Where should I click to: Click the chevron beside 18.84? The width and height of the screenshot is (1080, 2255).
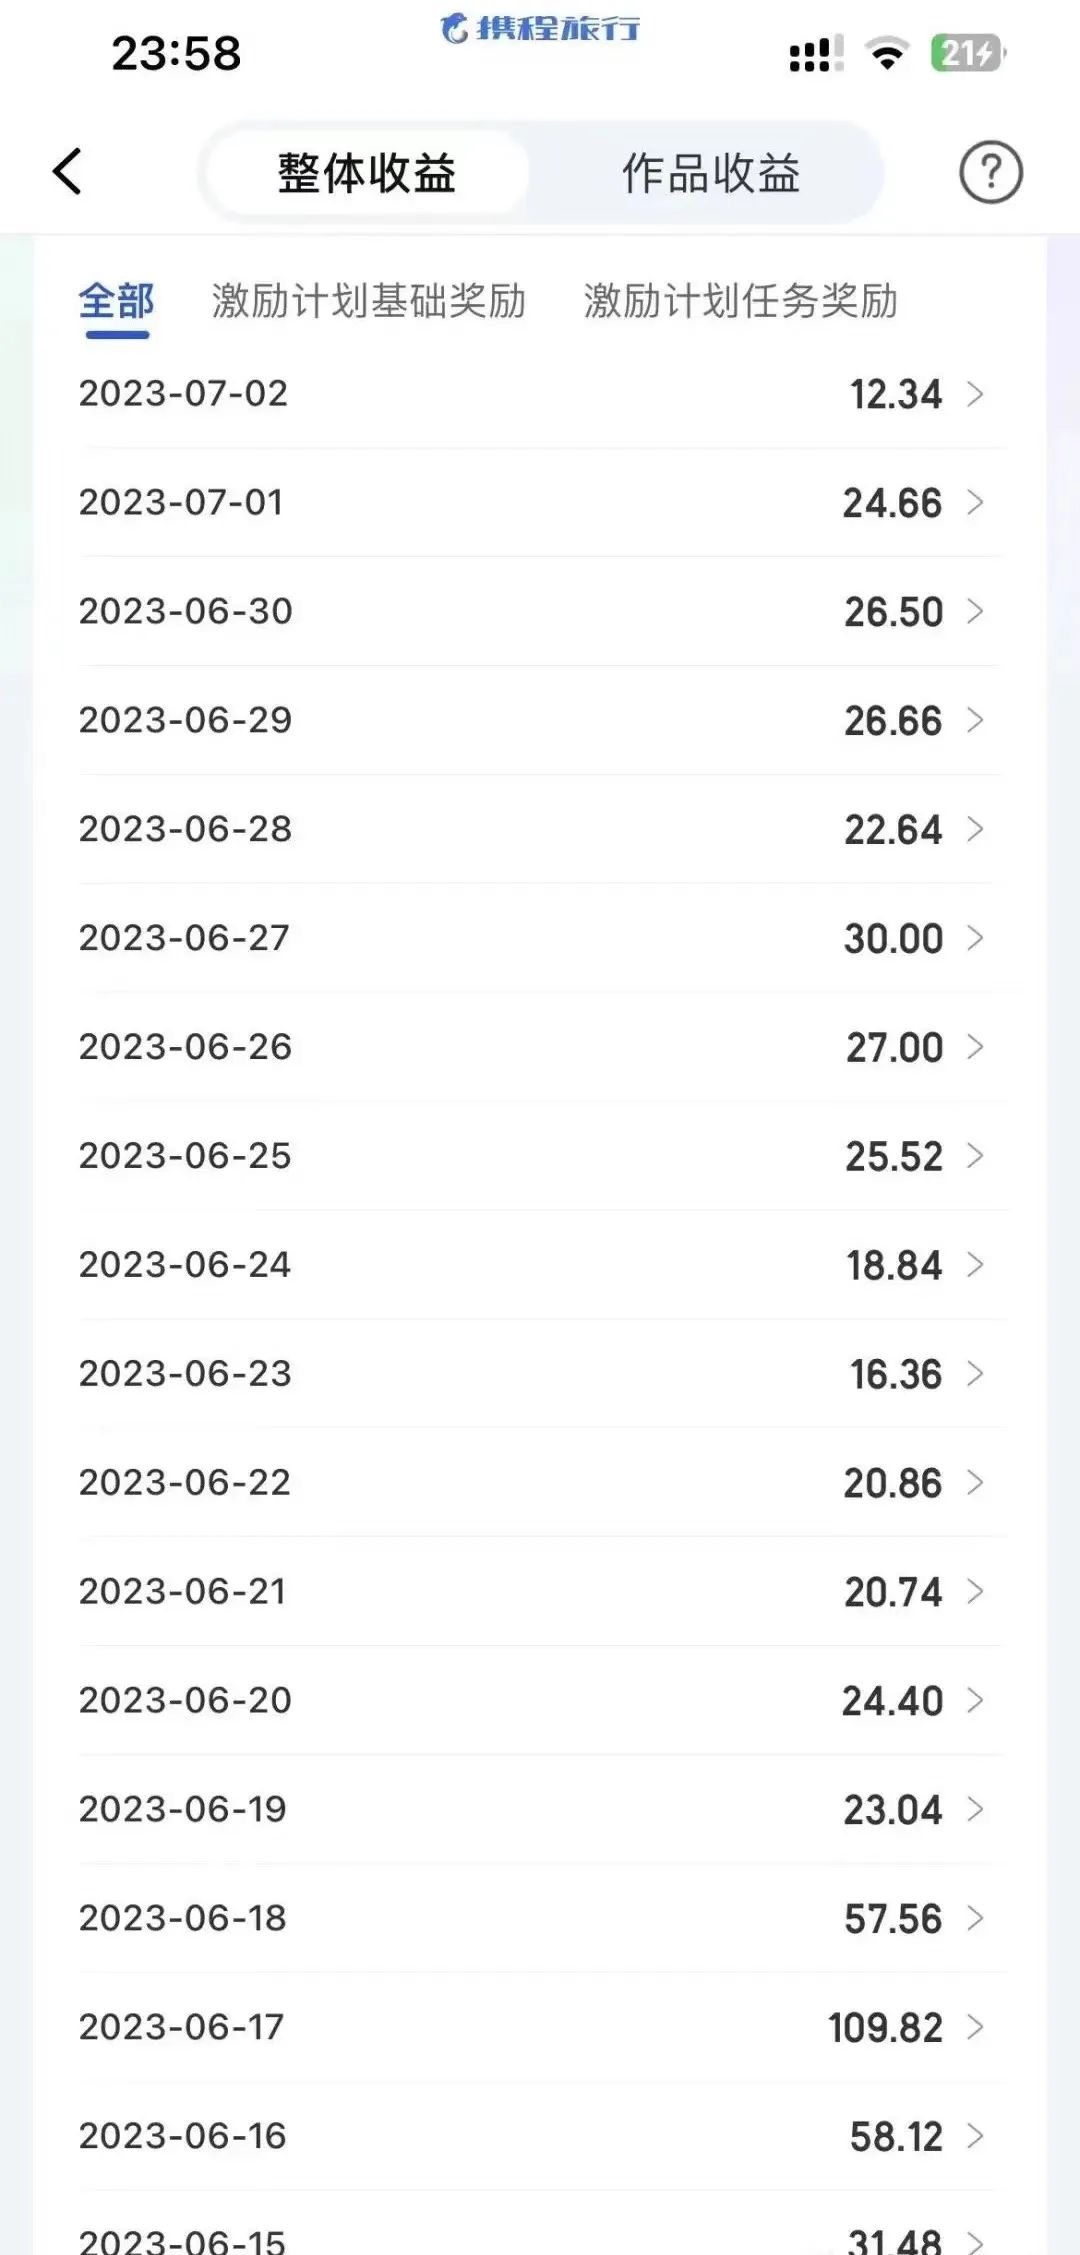pyautogui.click(x=976, y=1265)
